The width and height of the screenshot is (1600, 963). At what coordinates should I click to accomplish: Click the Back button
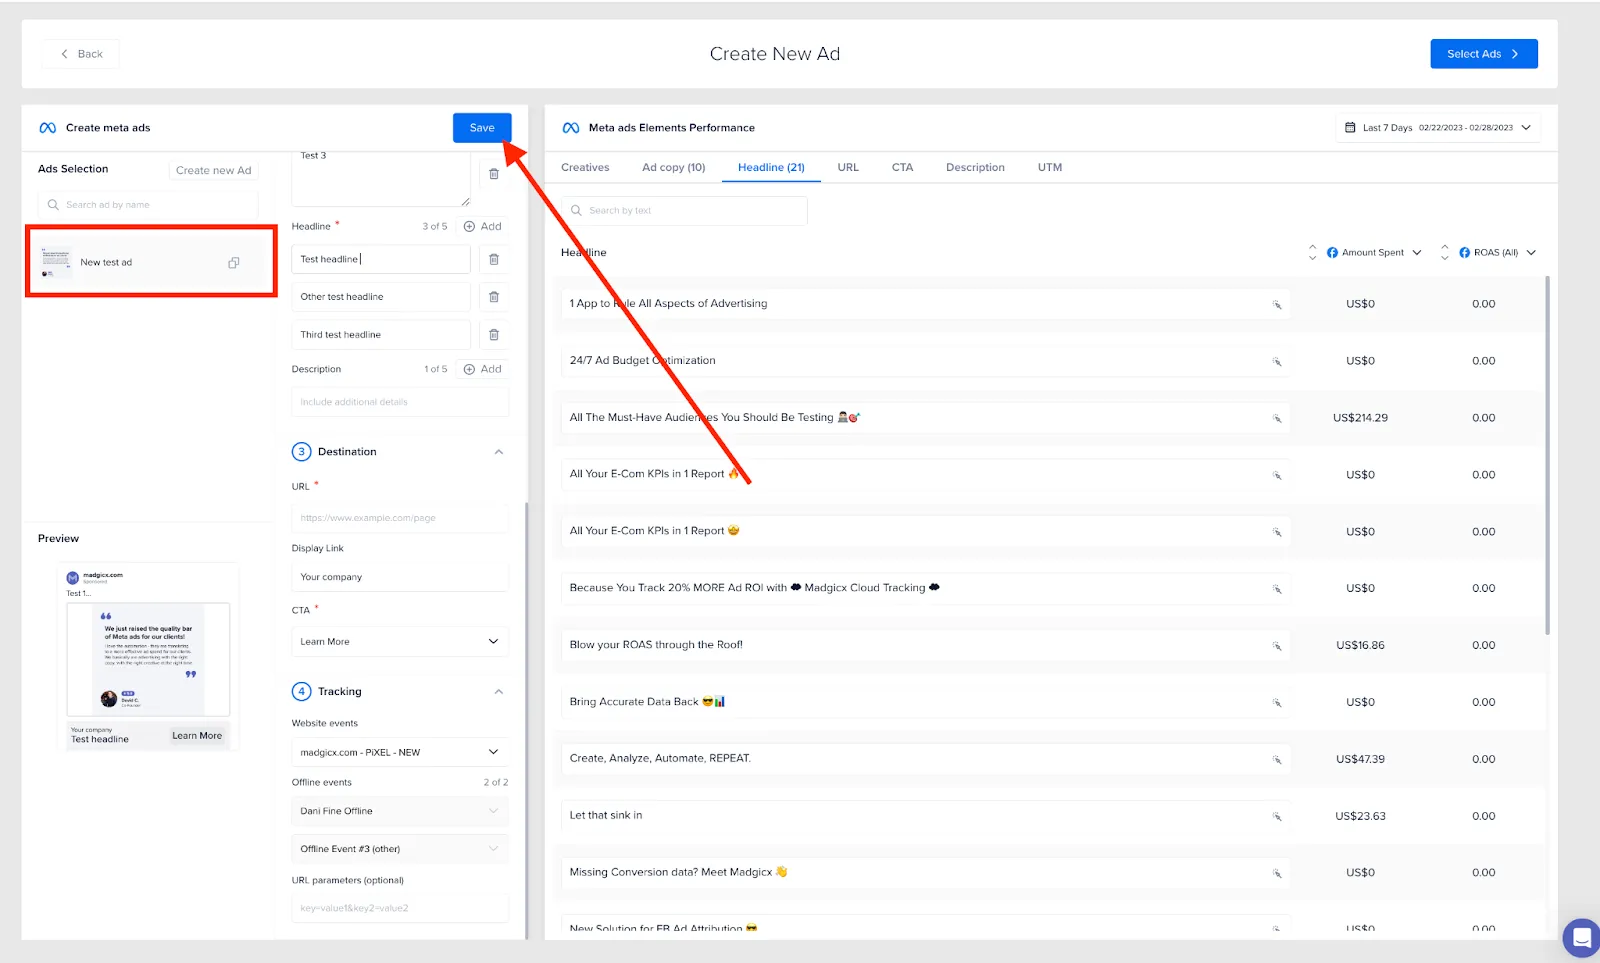pos(81,54)
